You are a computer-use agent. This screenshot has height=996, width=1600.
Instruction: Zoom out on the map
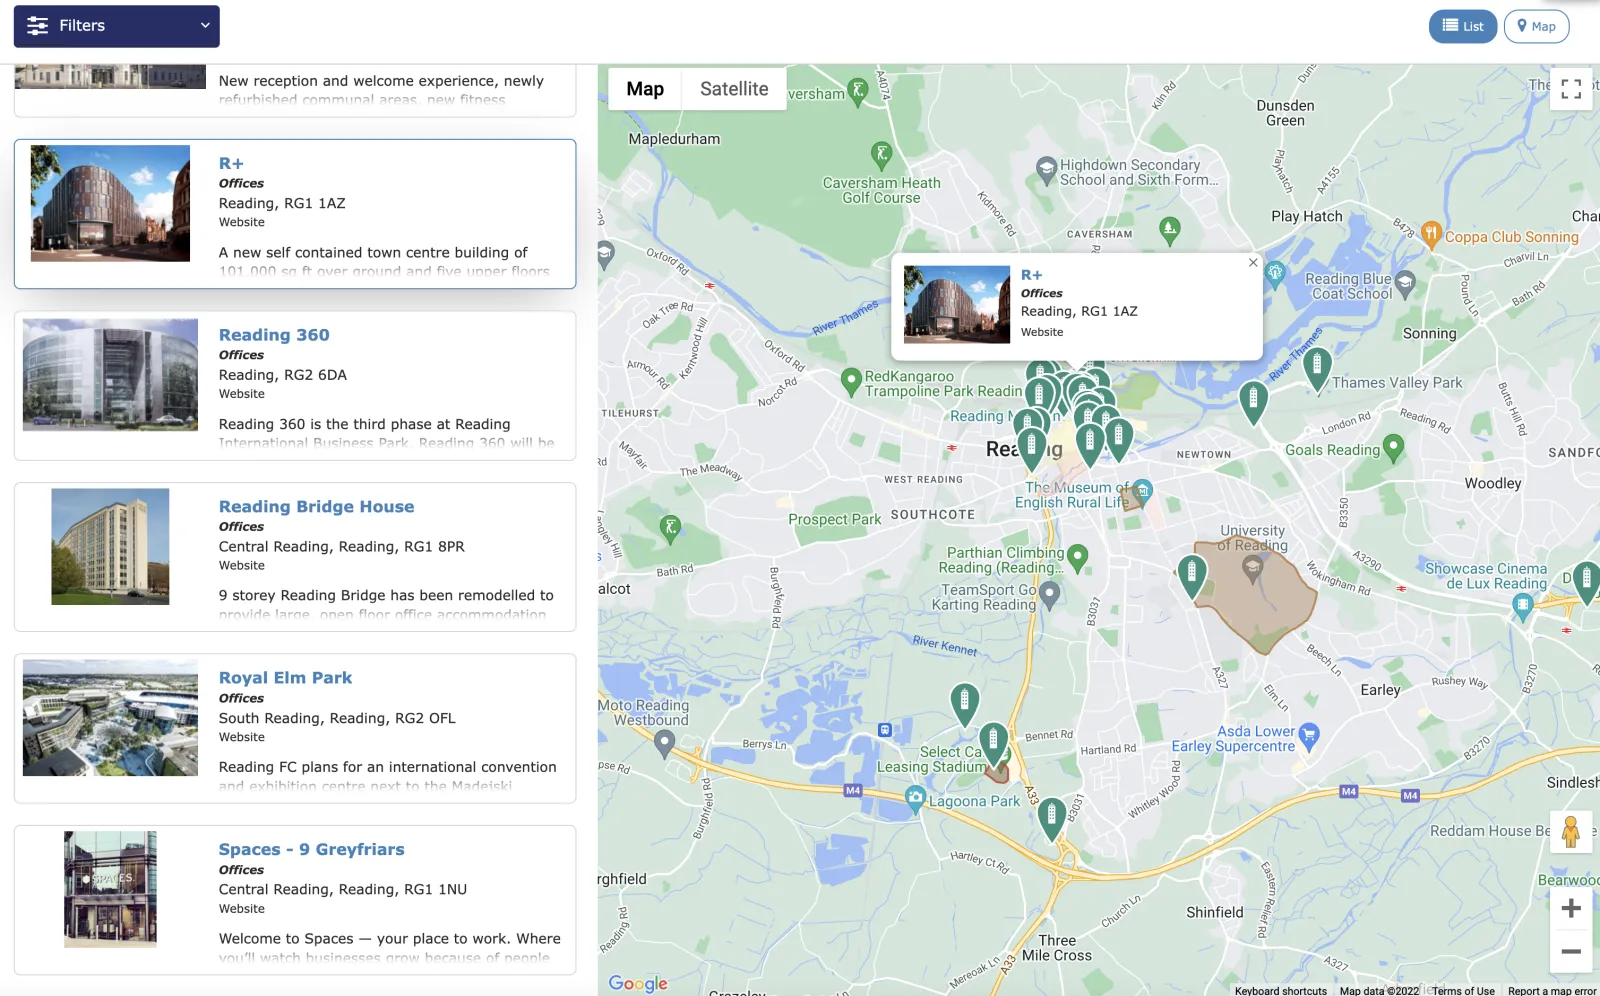(1571, 951)
